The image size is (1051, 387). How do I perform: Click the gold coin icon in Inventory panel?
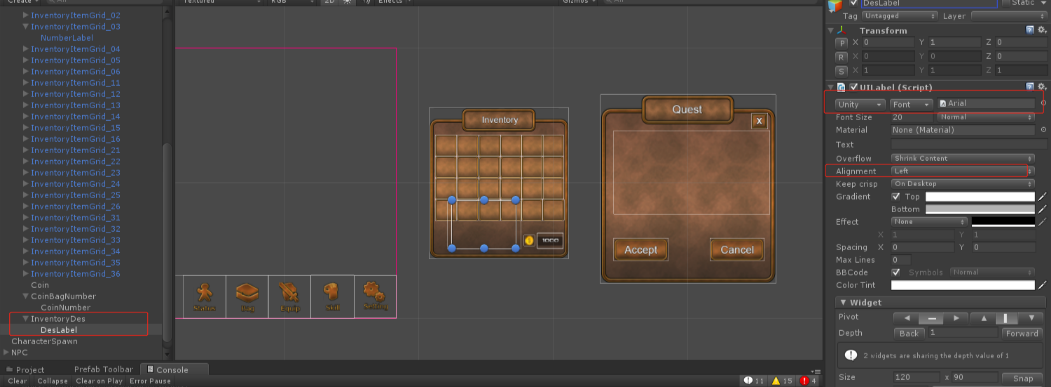[x=529, y=240]
